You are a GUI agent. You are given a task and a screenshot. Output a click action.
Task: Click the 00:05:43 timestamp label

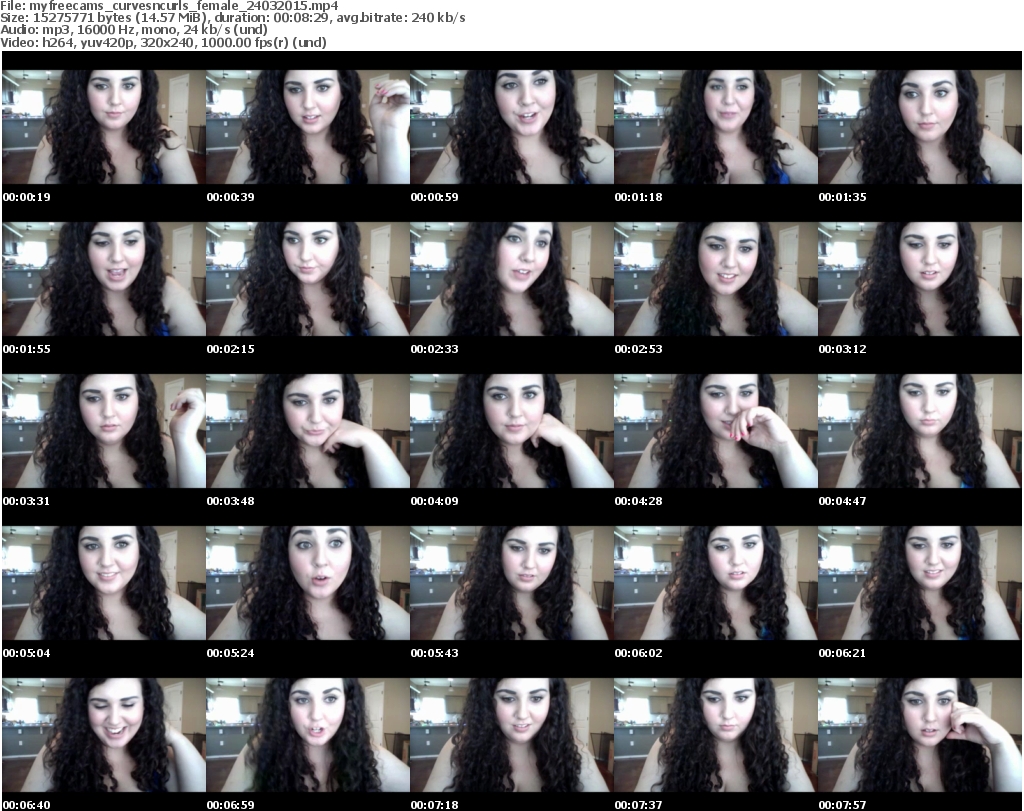pos(434,653)
